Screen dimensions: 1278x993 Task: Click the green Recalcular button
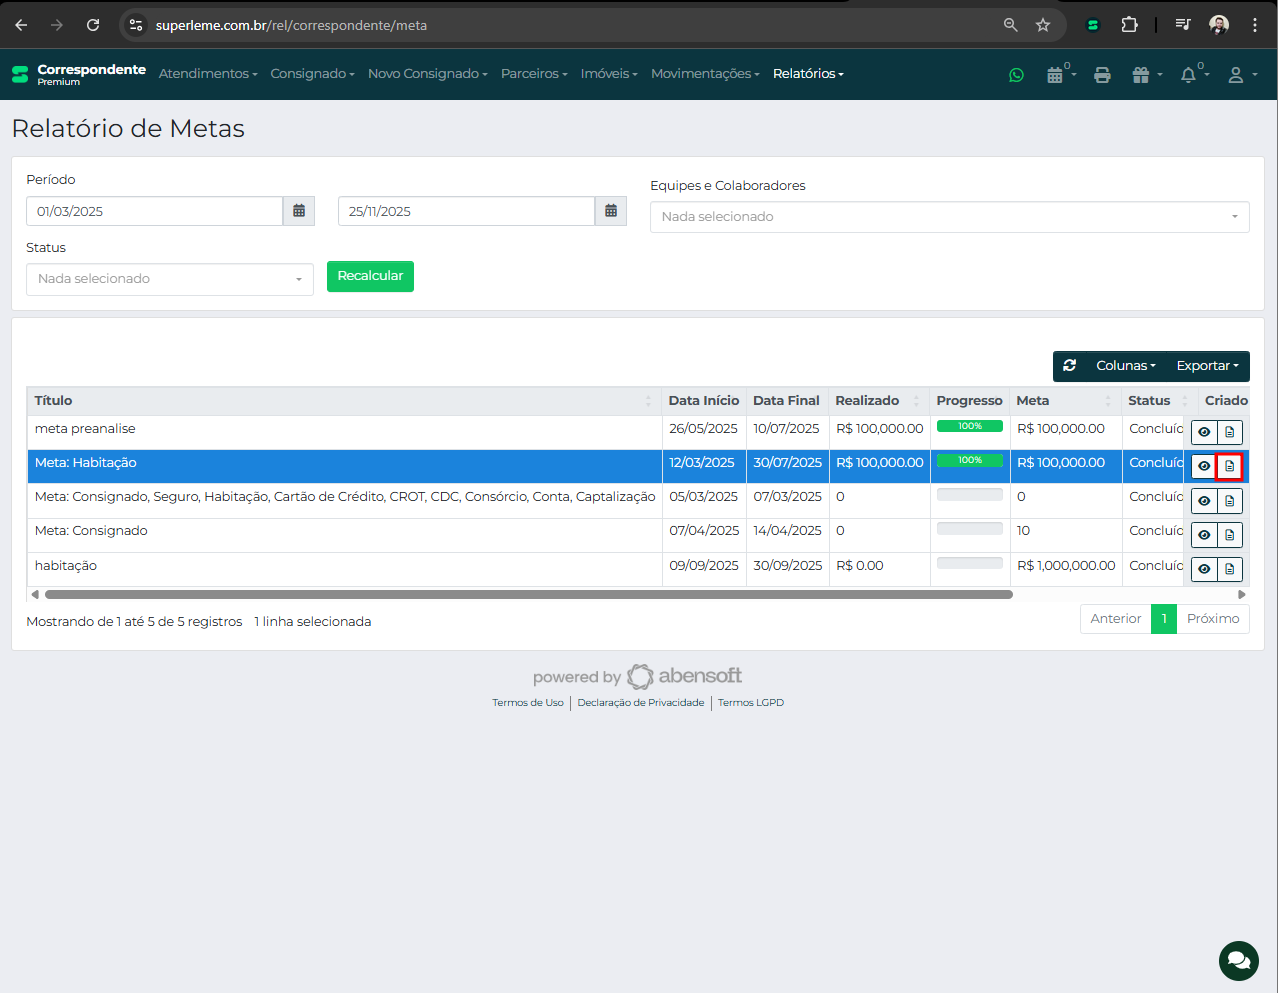click(370, 276)
